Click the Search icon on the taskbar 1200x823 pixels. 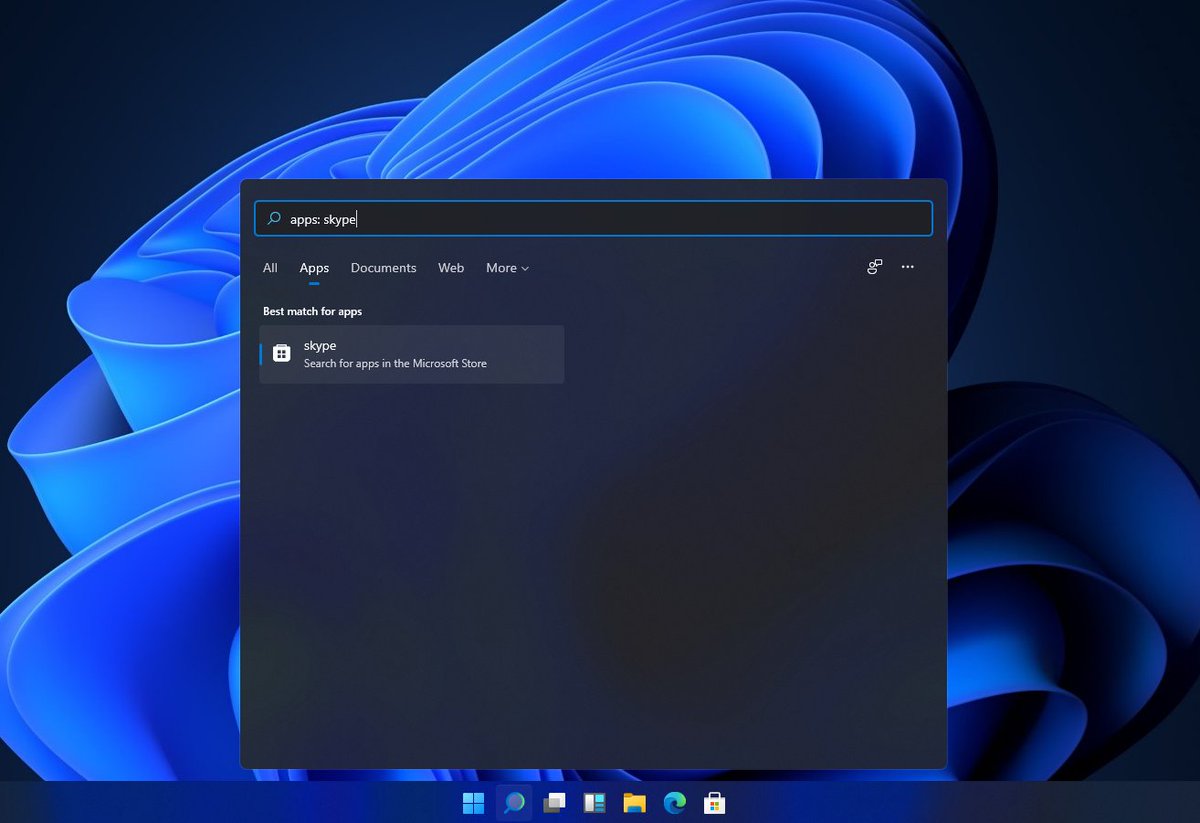tap(514, 803)
